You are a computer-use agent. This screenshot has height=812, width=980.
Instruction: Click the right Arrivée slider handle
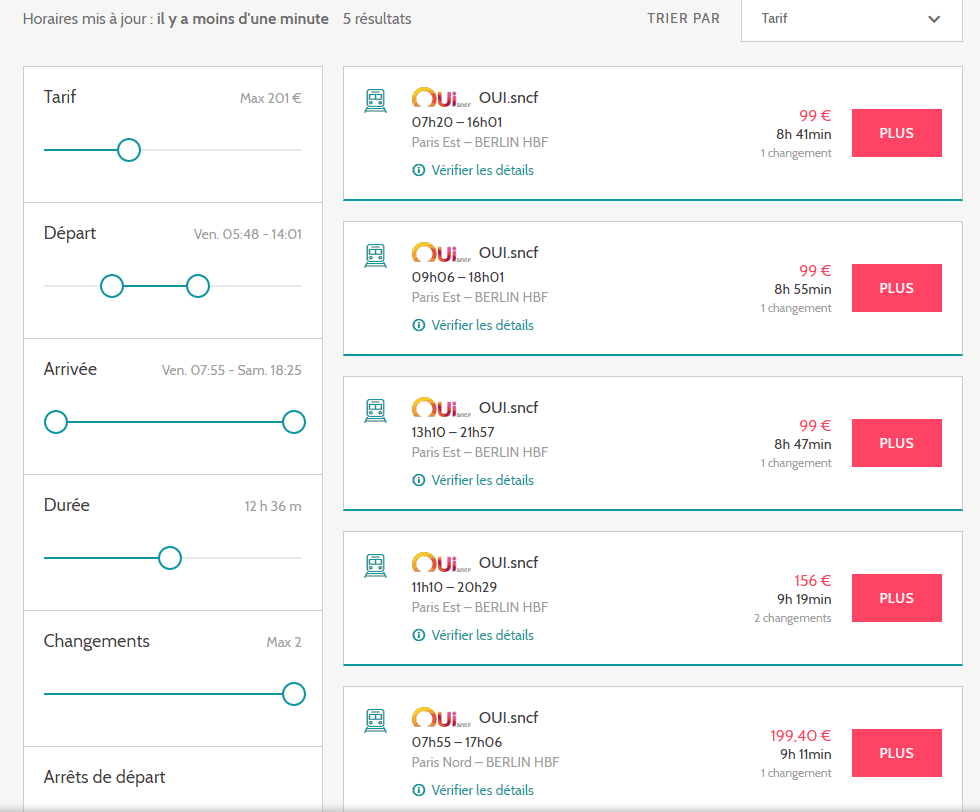tap(294, 422)
